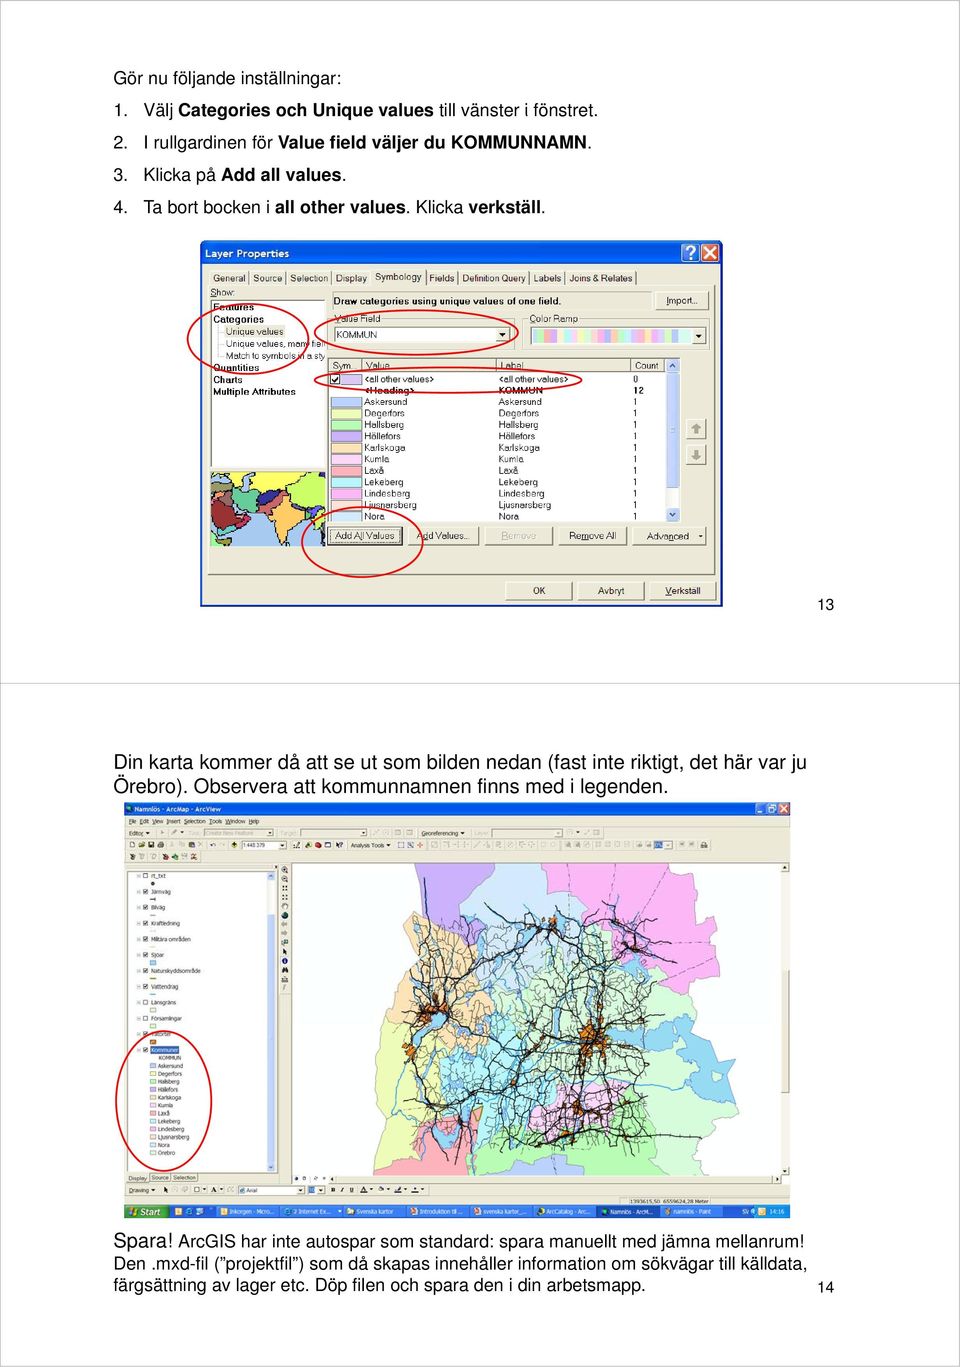960x1367 pixels.
Task: Open the Georeferencing dropdown
Action: (443, 833)
